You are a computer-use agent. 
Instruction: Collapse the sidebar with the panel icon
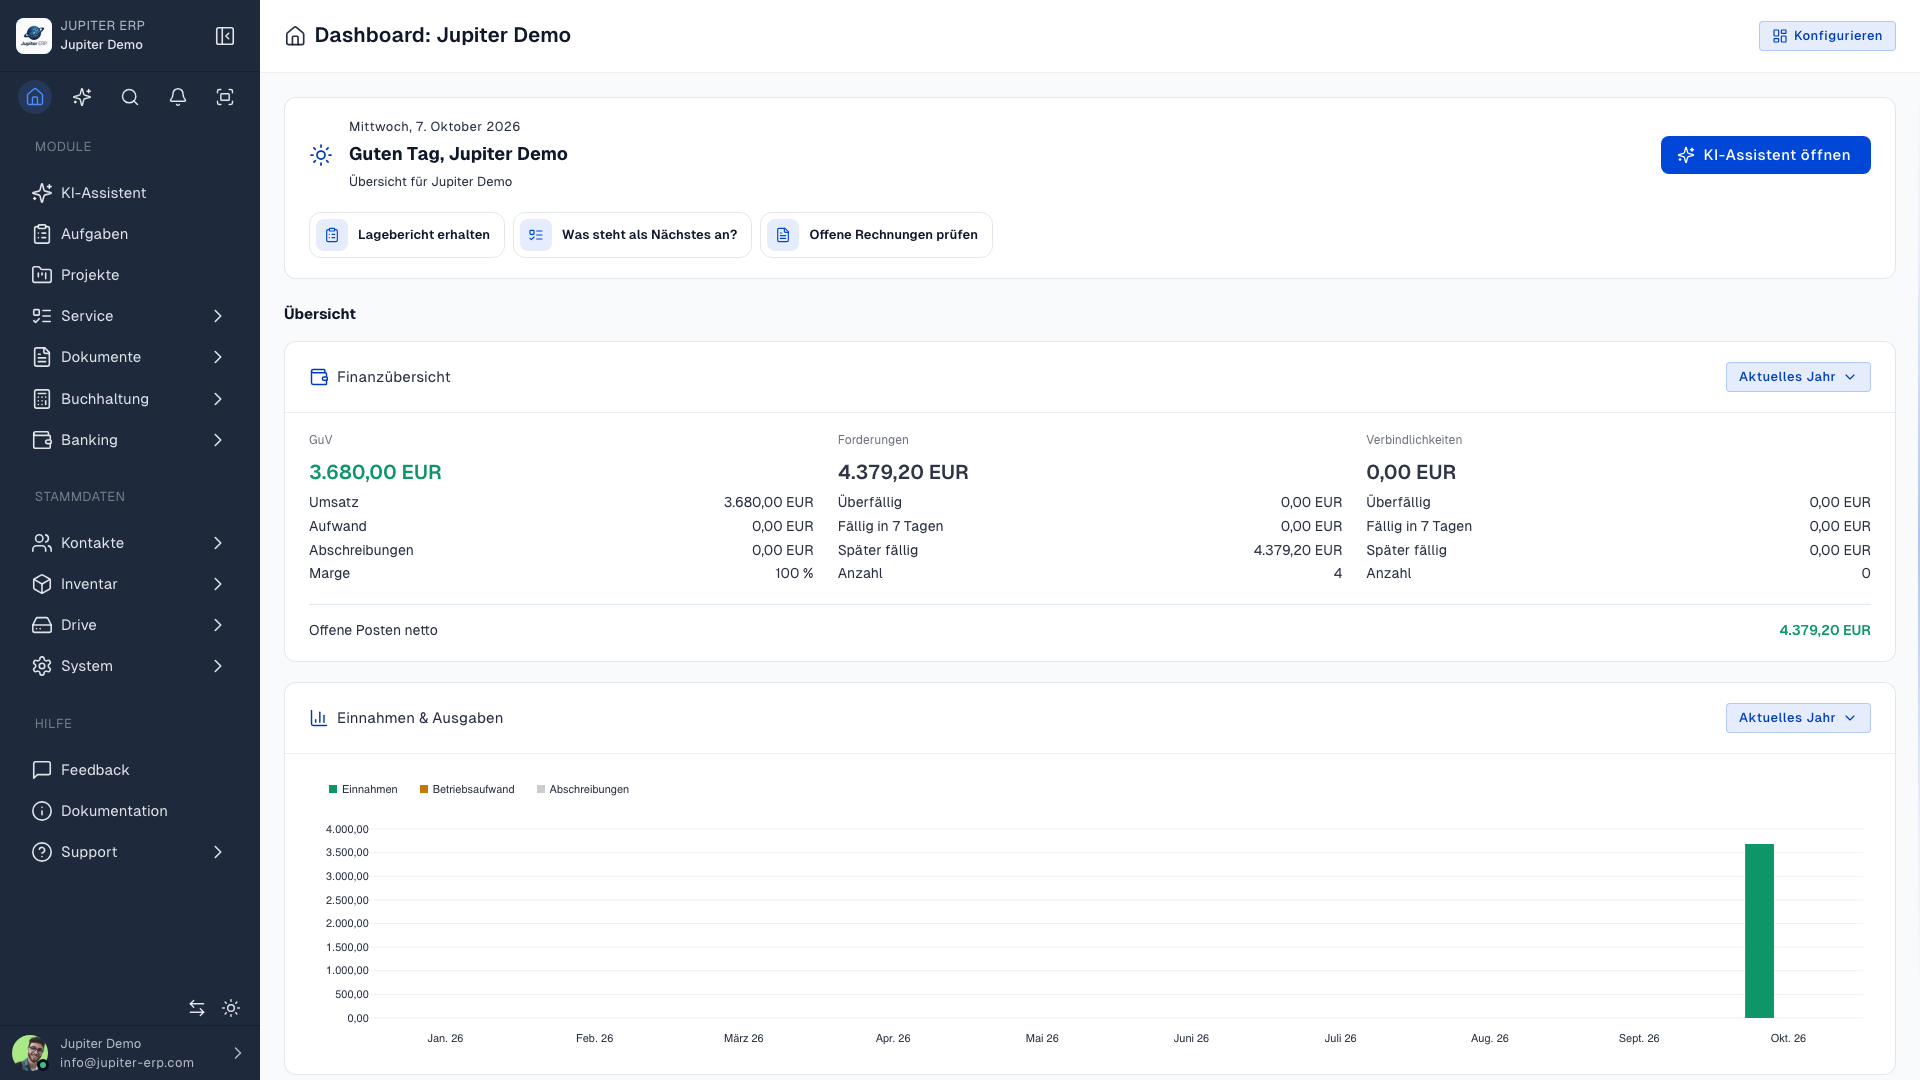point(225,36)
